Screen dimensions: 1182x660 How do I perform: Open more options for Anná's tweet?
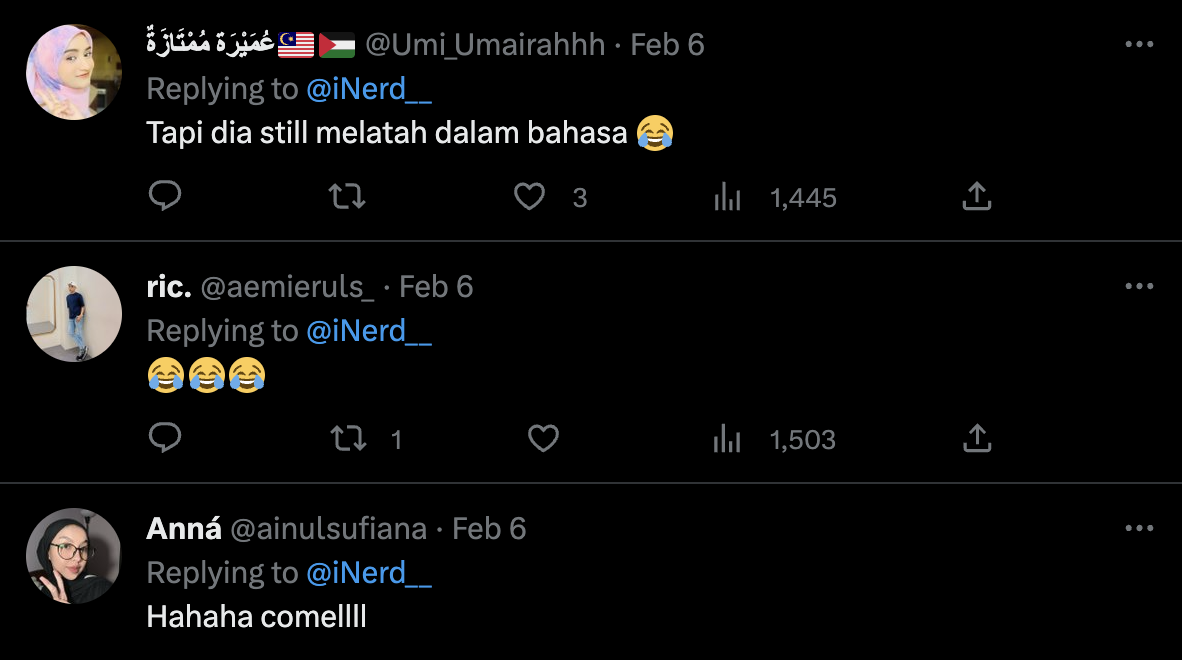[x=1139, y=529]
